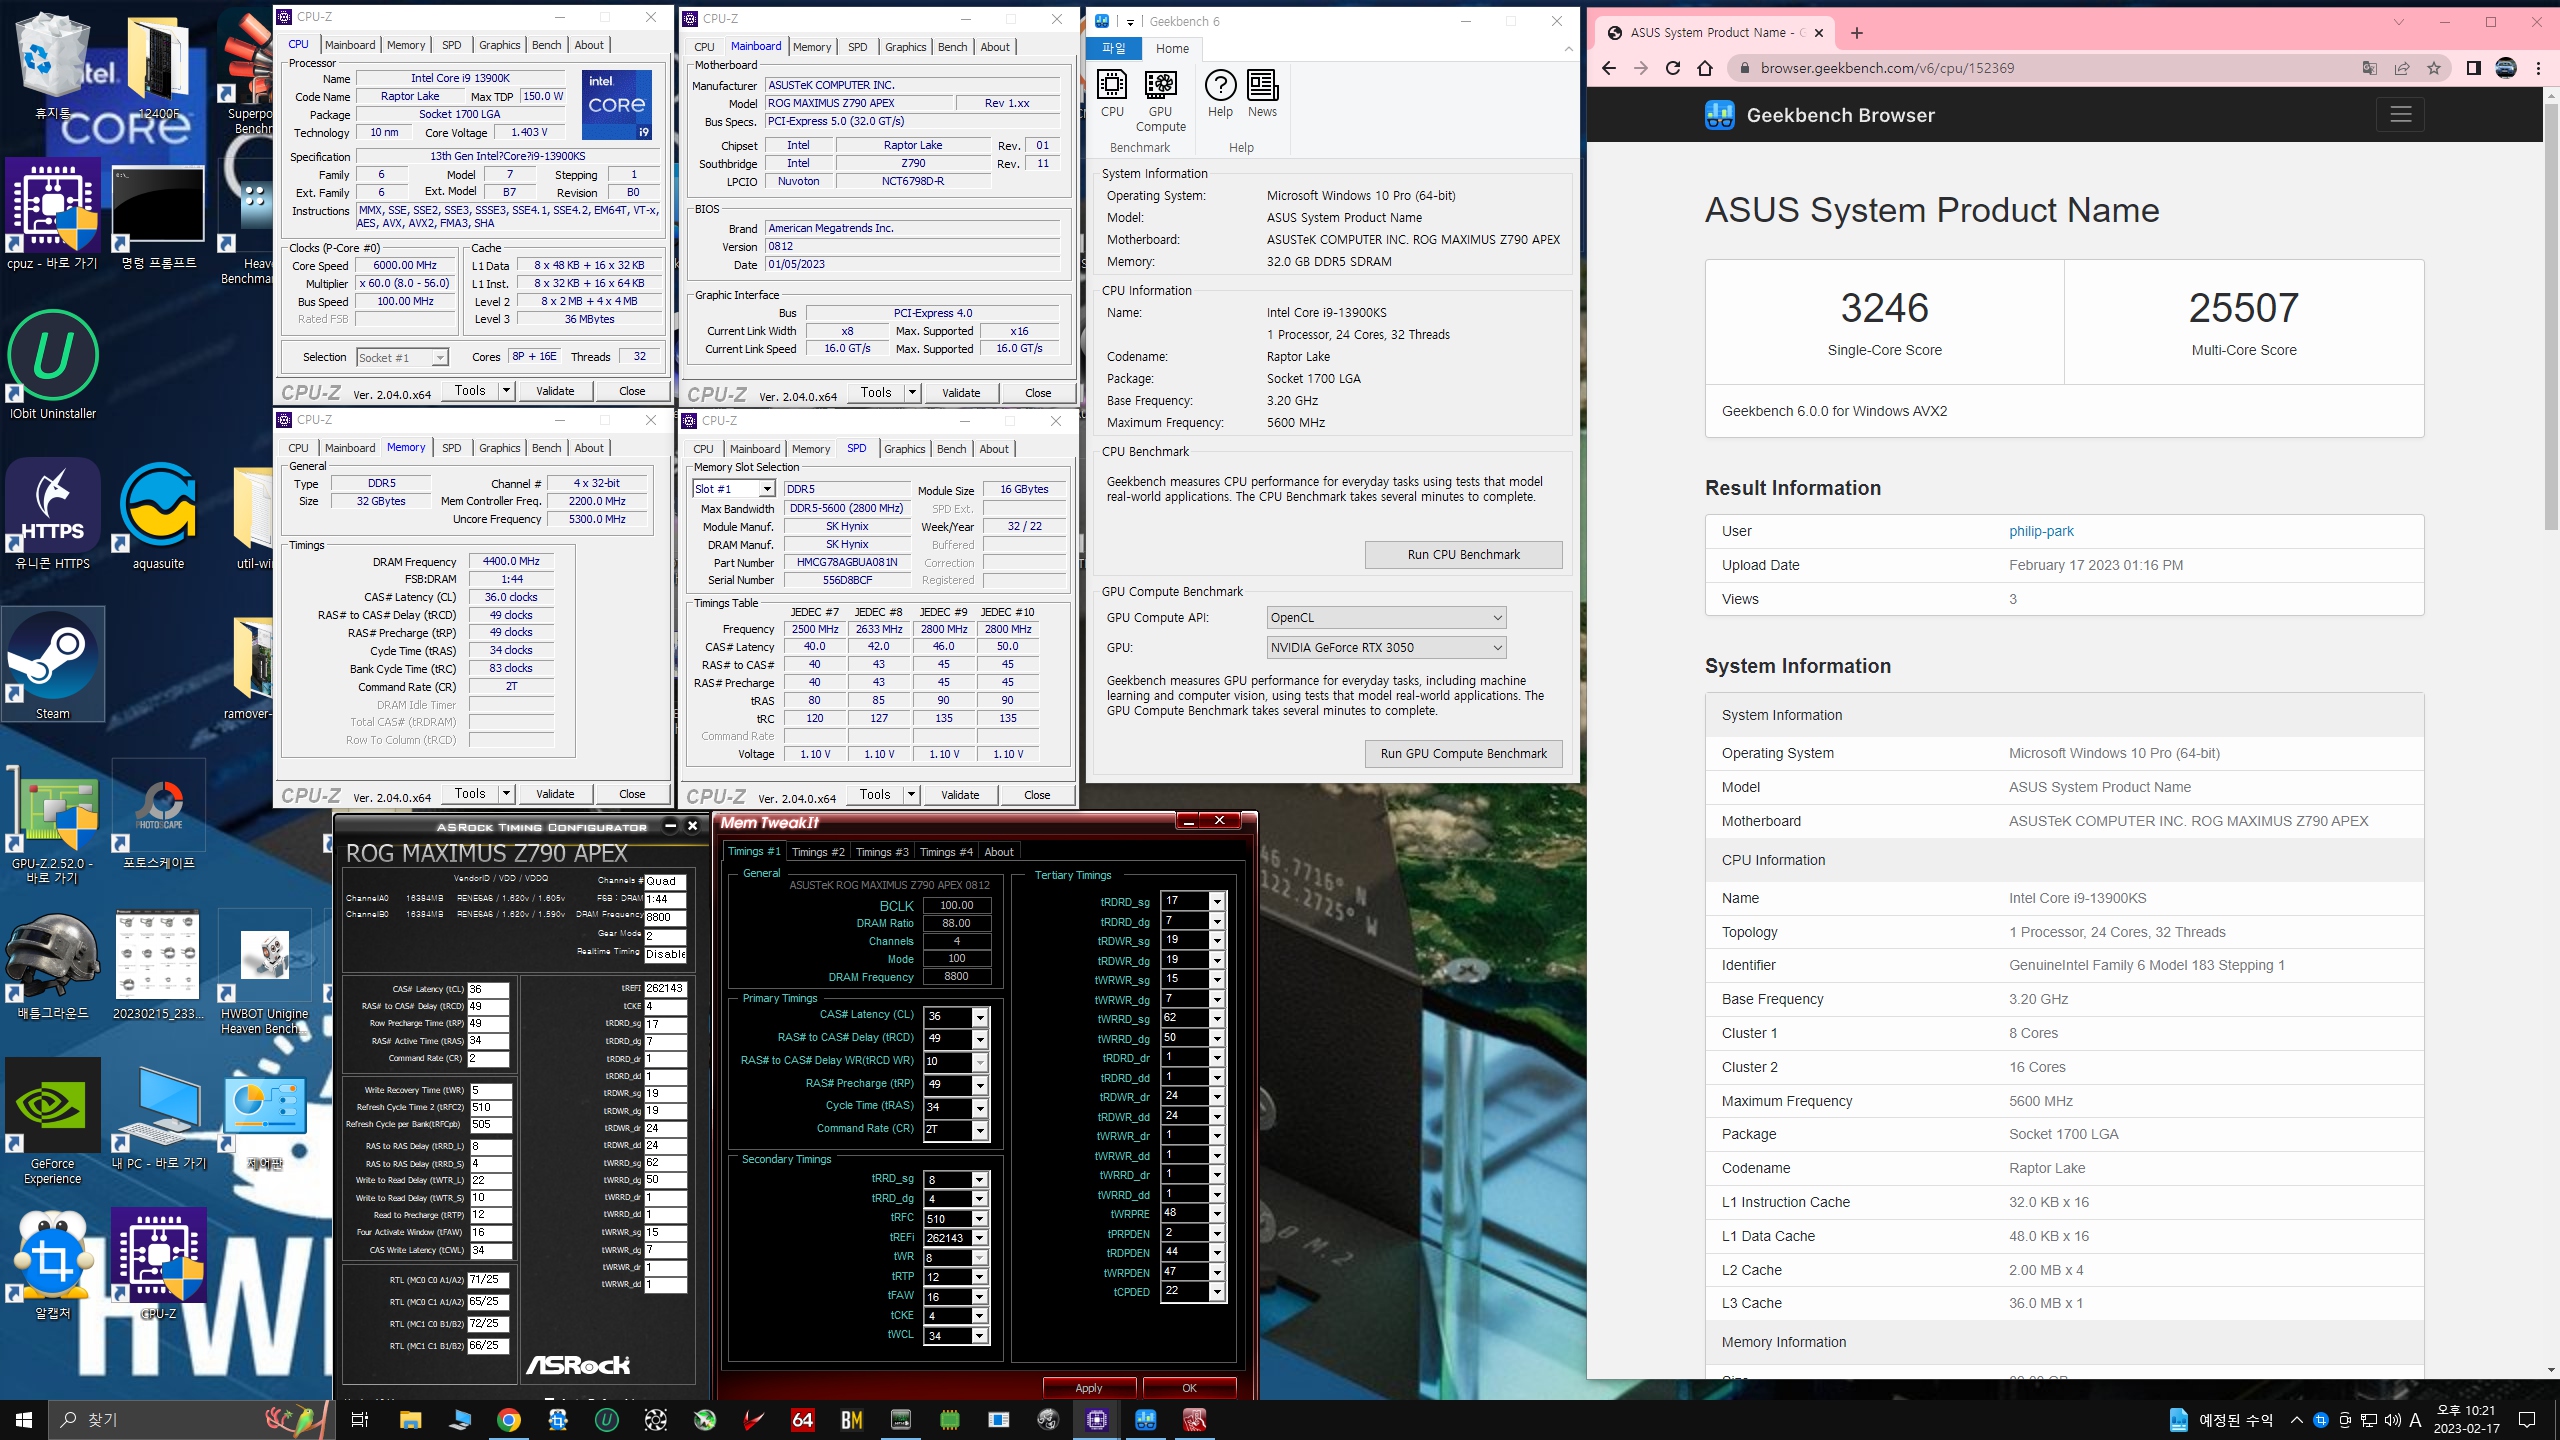Select the Timings #4 tab in MemTweakIt

point(946,852)
